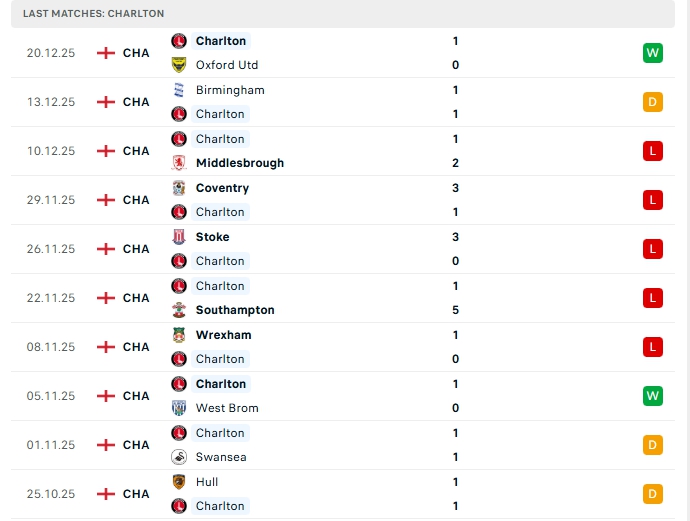This screenshot has height=521, width=690.
Task: Open the Southampton team link
Action: point(235,310)
